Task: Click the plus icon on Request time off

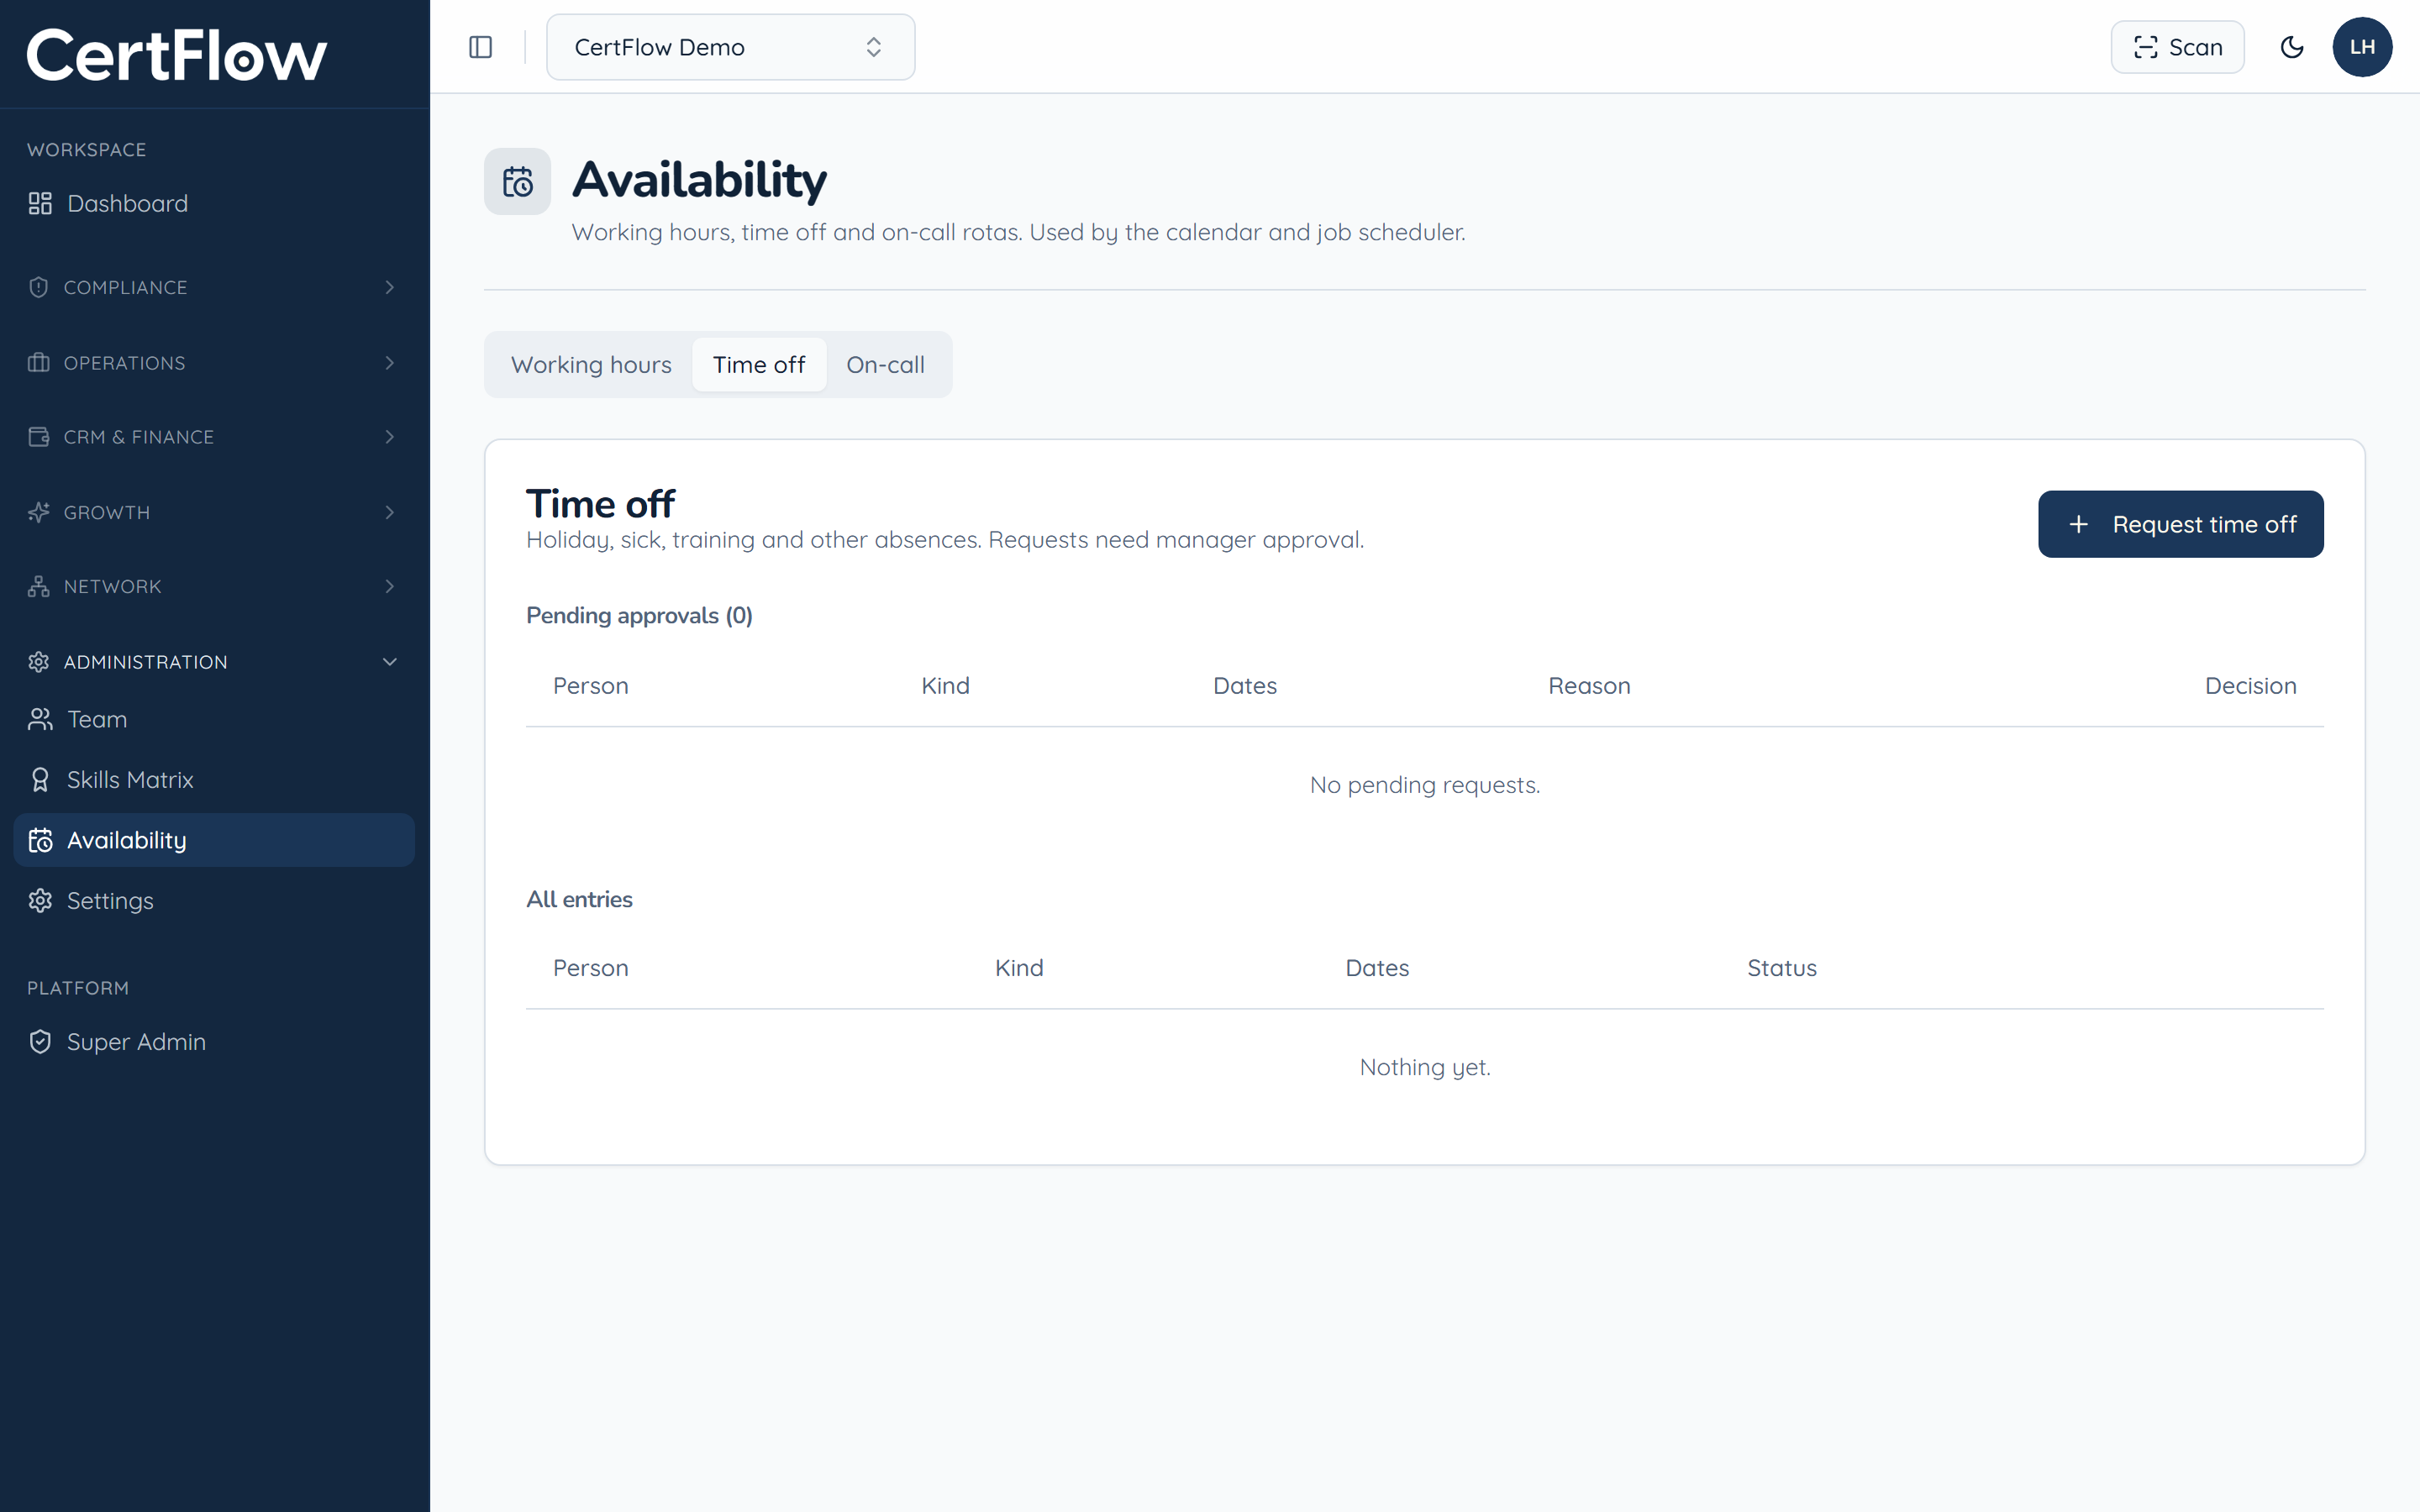Action: 2078,524
